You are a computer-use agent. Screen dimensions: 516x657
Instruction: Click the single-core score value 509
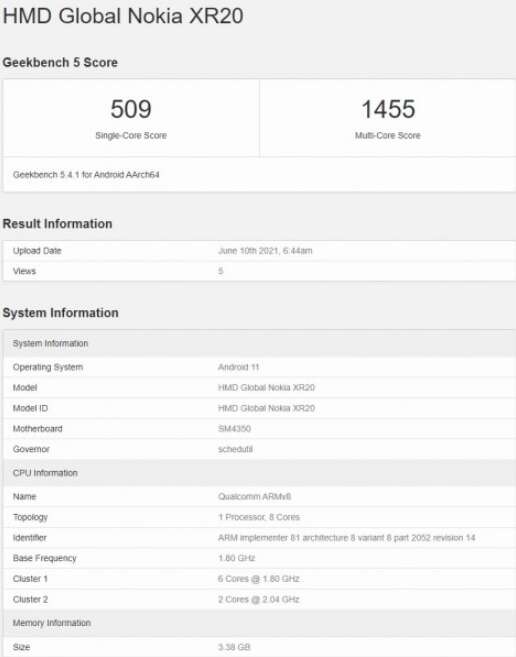pos(131,109)
